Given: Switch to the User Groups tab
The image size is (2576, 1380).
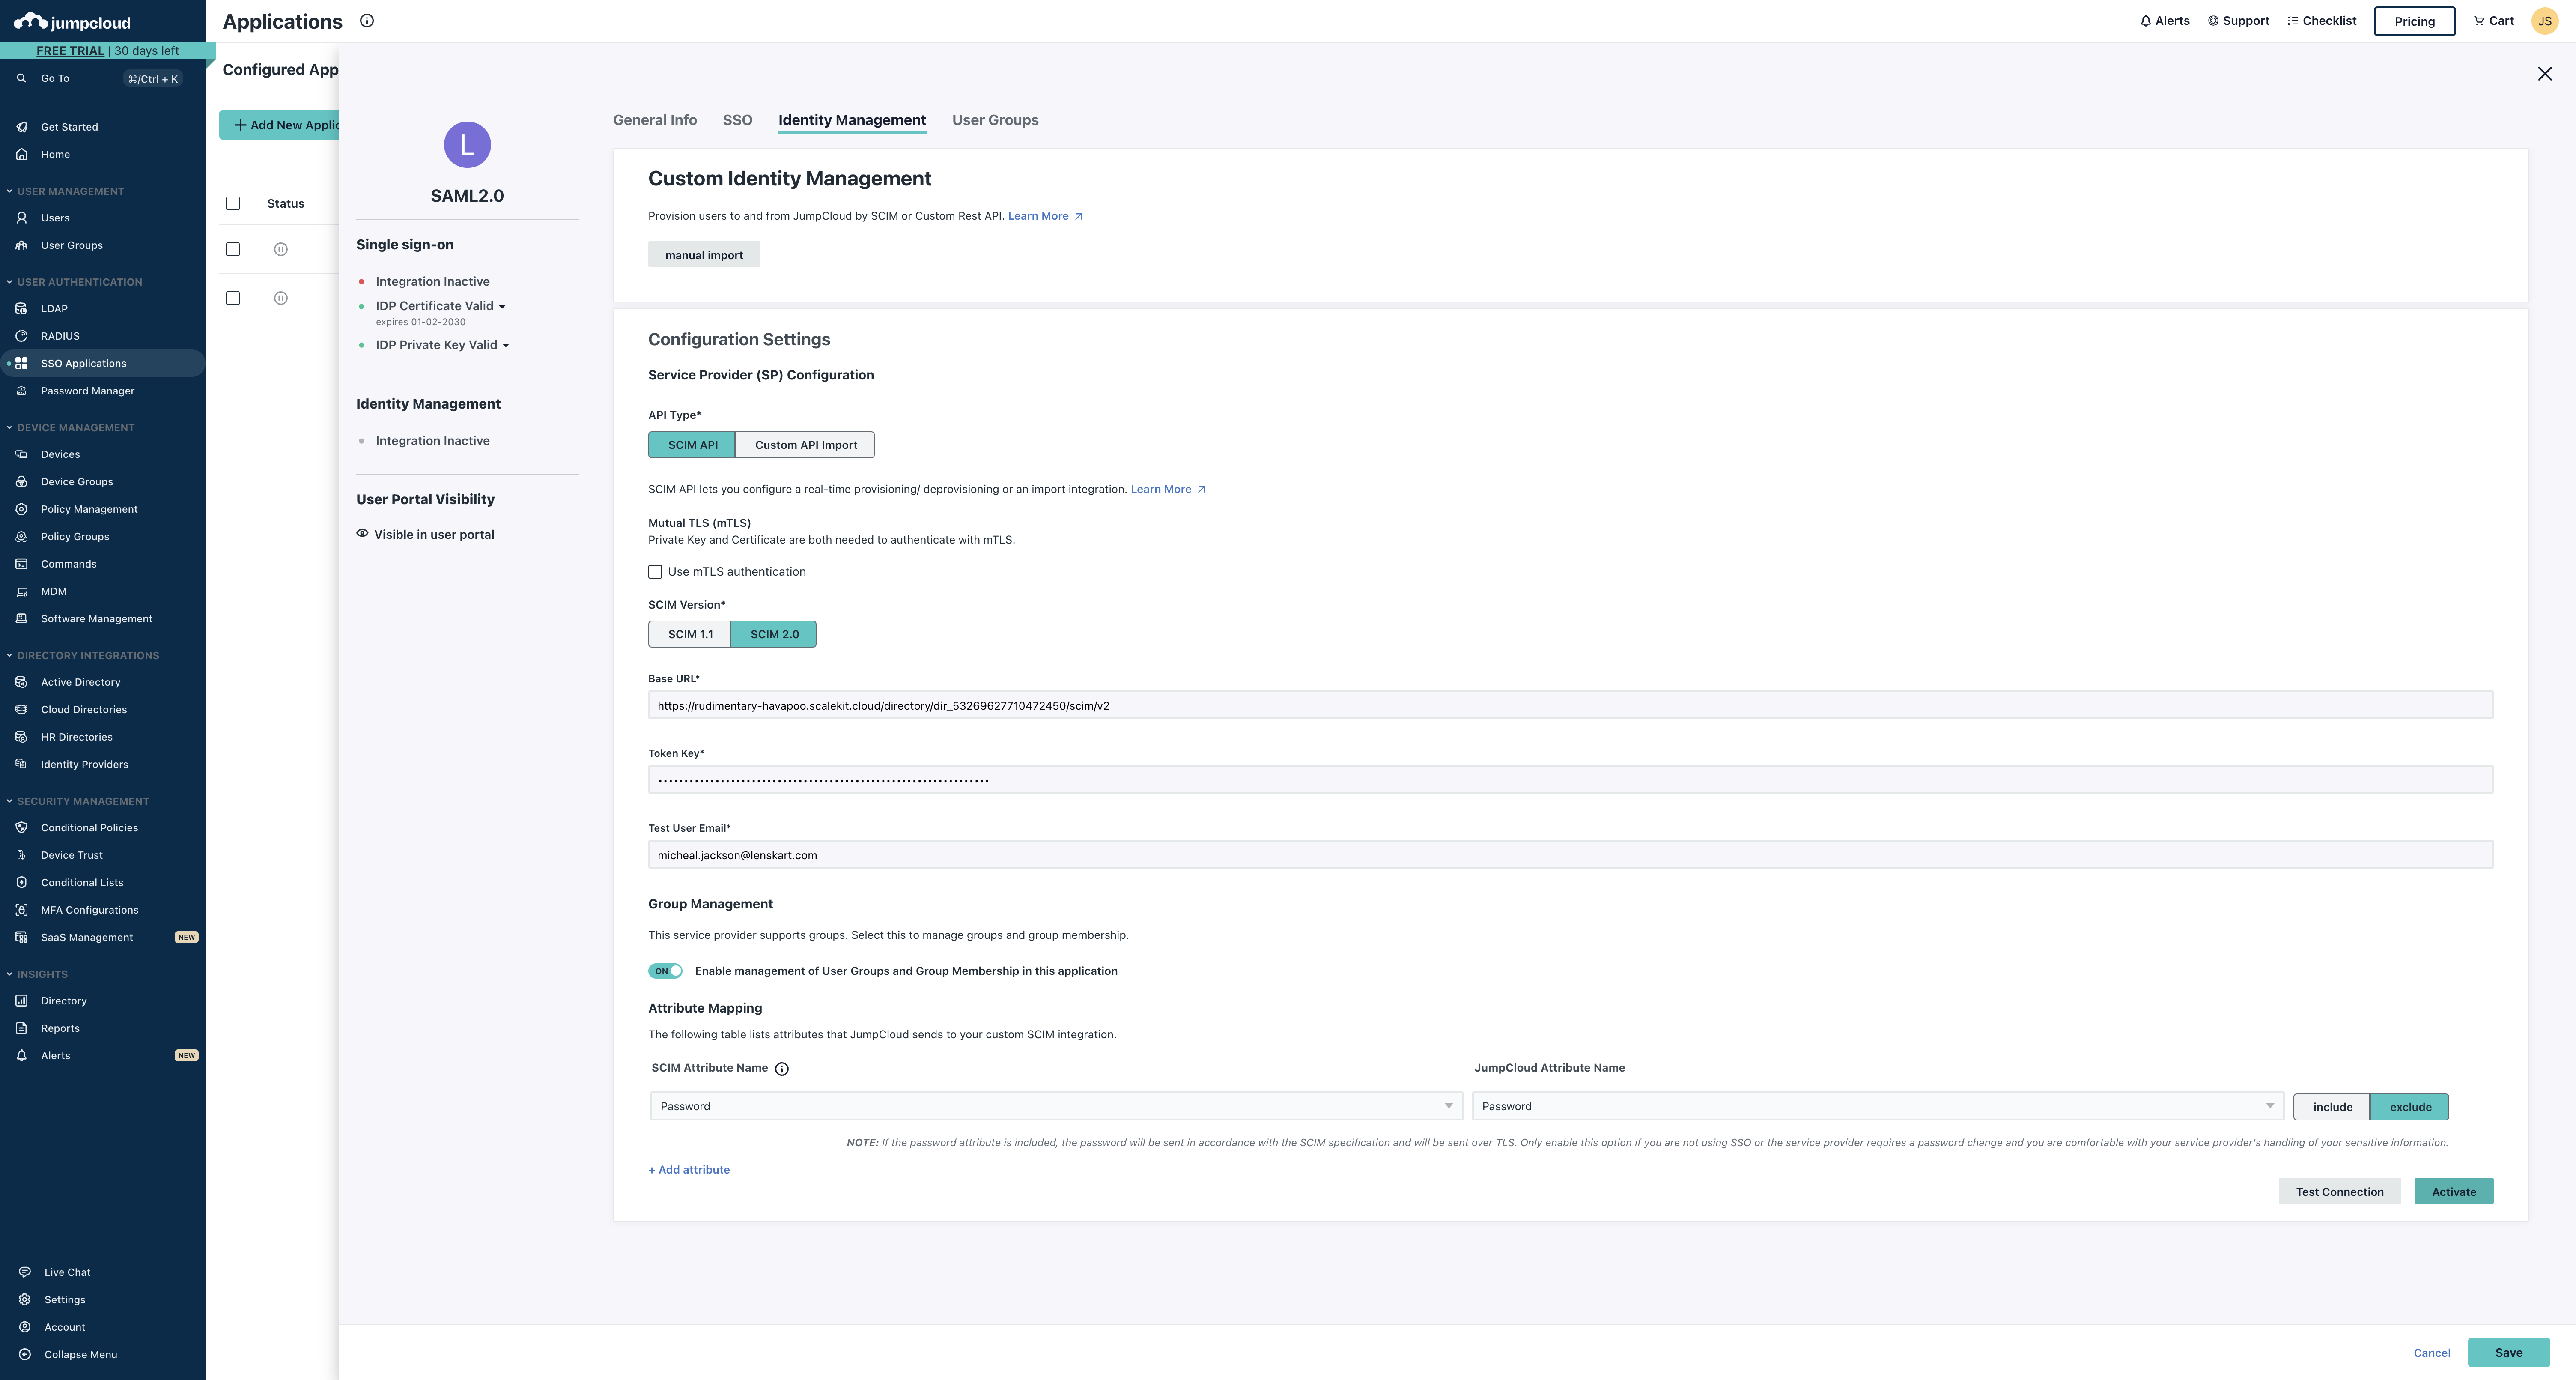Looking at the screenshot, I should pos(995,120).
